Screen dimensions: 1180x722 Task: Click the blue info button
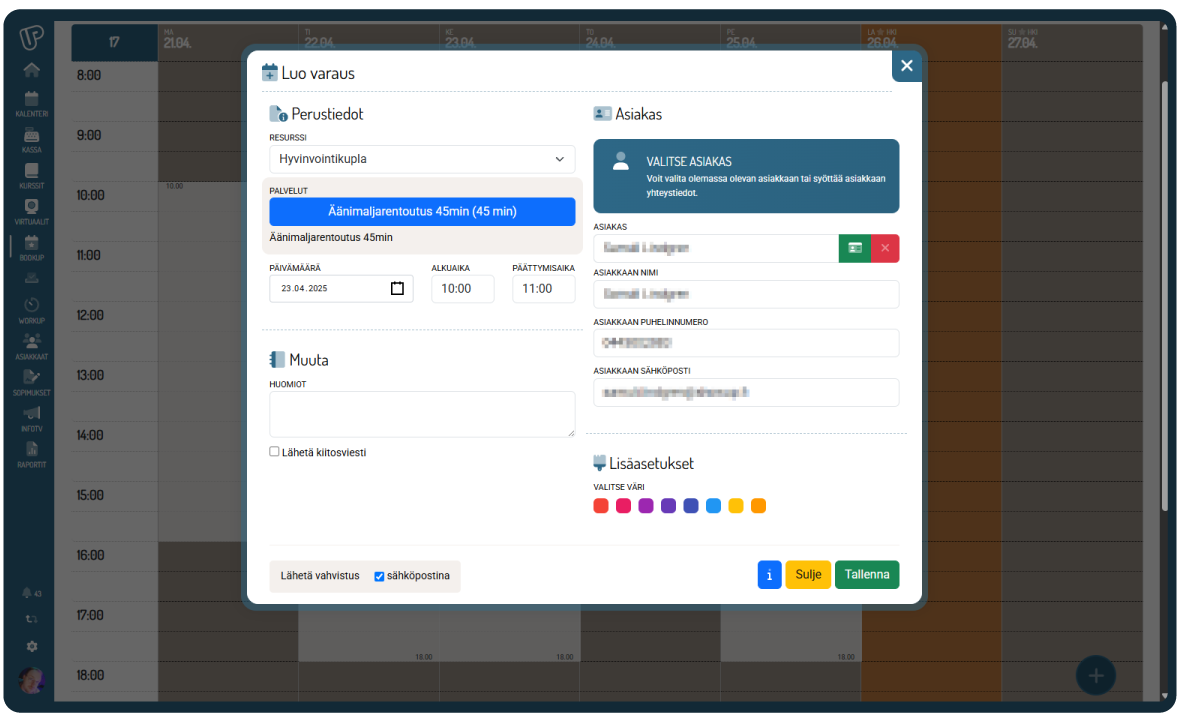(769, 575)
